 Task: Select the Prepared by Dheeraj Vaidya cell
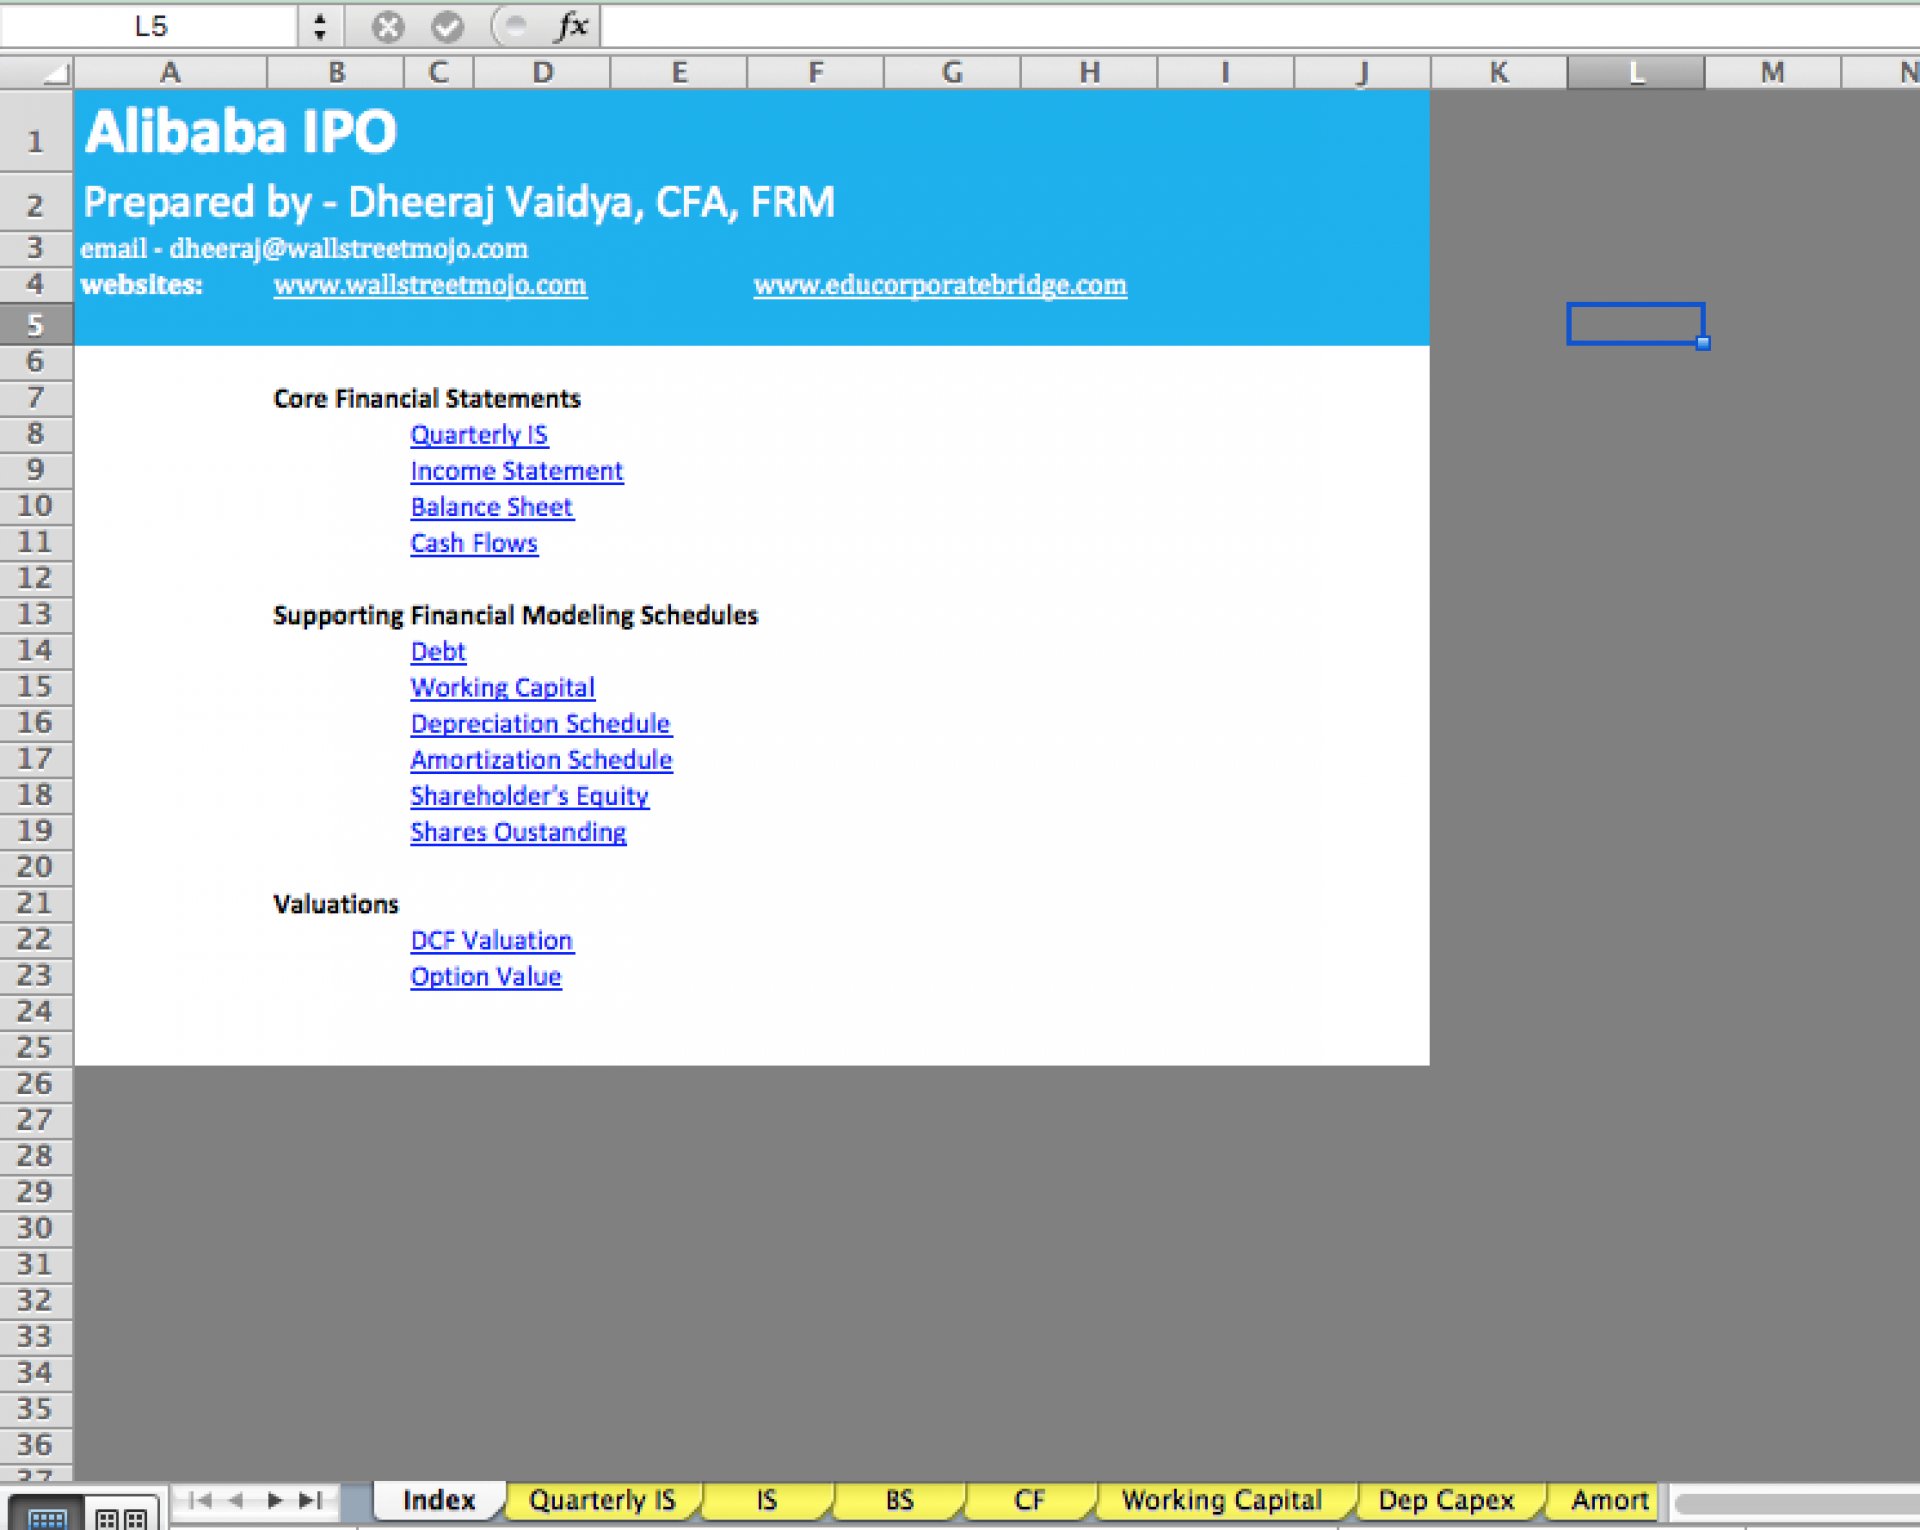(x=459, y=203)
